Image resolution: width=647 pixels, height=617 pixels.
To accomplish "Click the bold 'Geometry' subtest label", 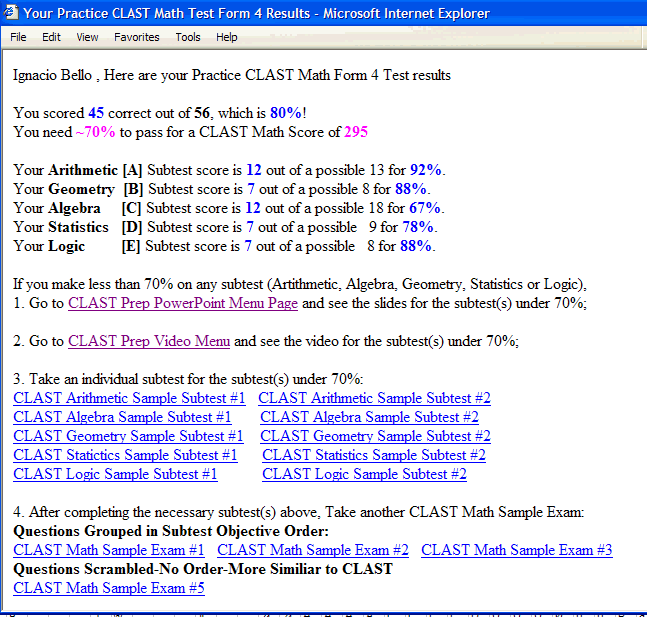I will click(82, 189).
